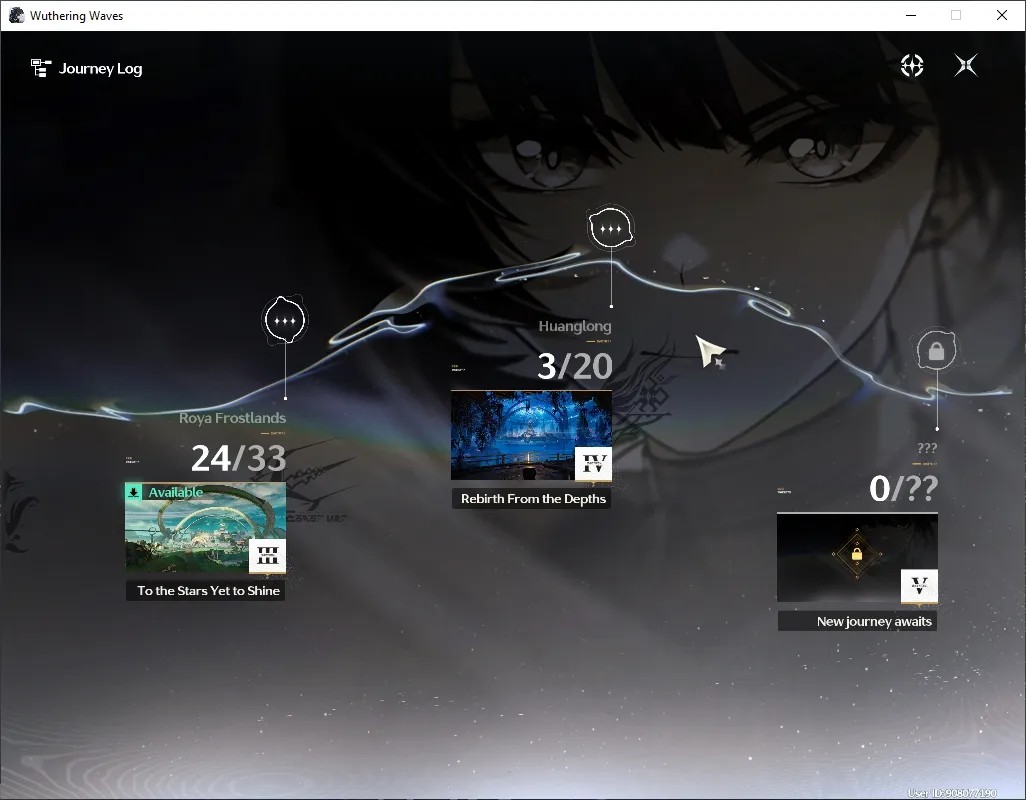
Task: Open the To the Stars Yet to Shine thumbnail
Action: (205, 528)
